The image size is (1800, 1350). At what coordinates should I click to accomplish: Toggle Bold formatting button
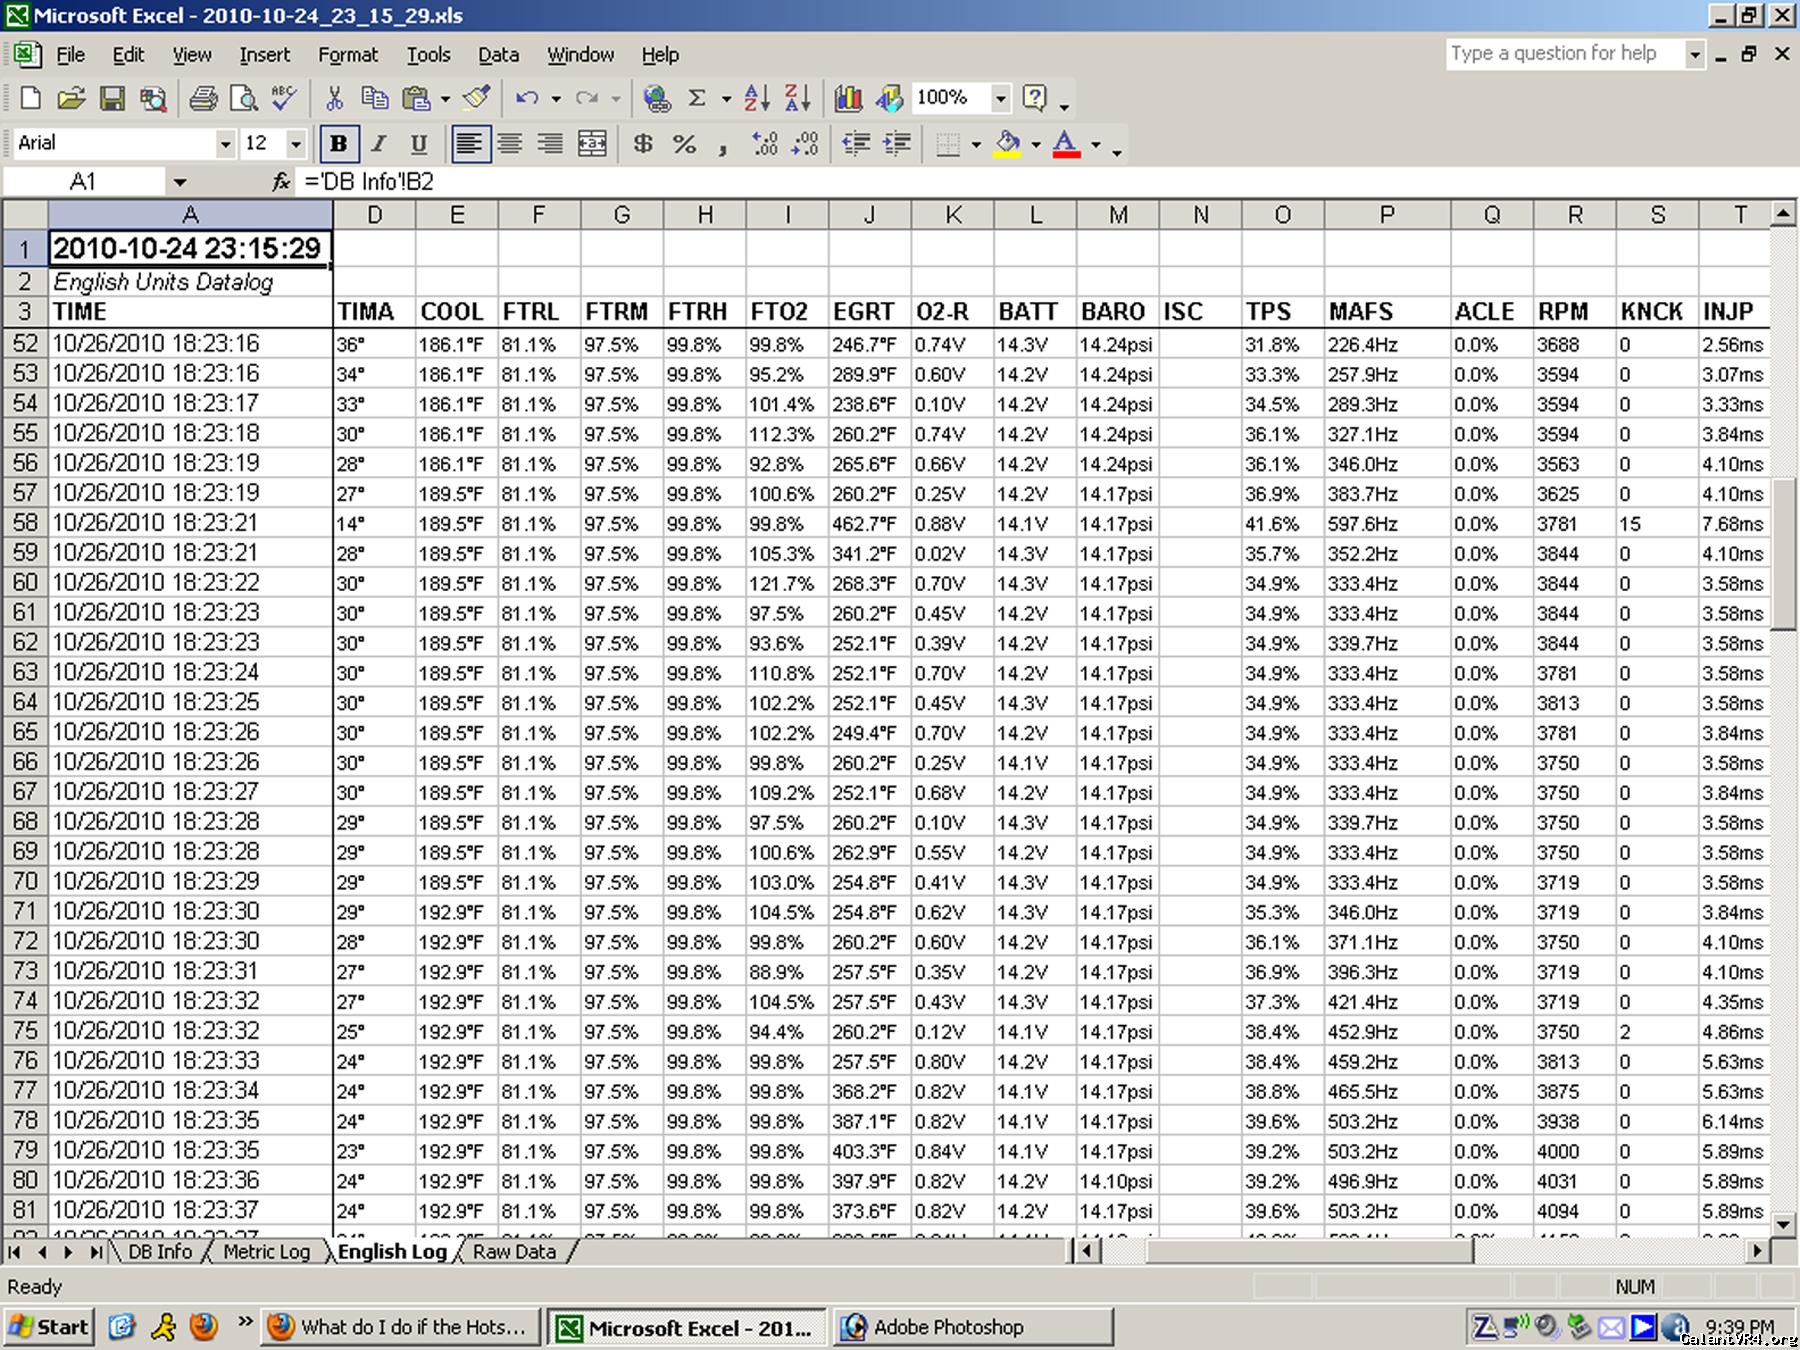click(338, 144)
